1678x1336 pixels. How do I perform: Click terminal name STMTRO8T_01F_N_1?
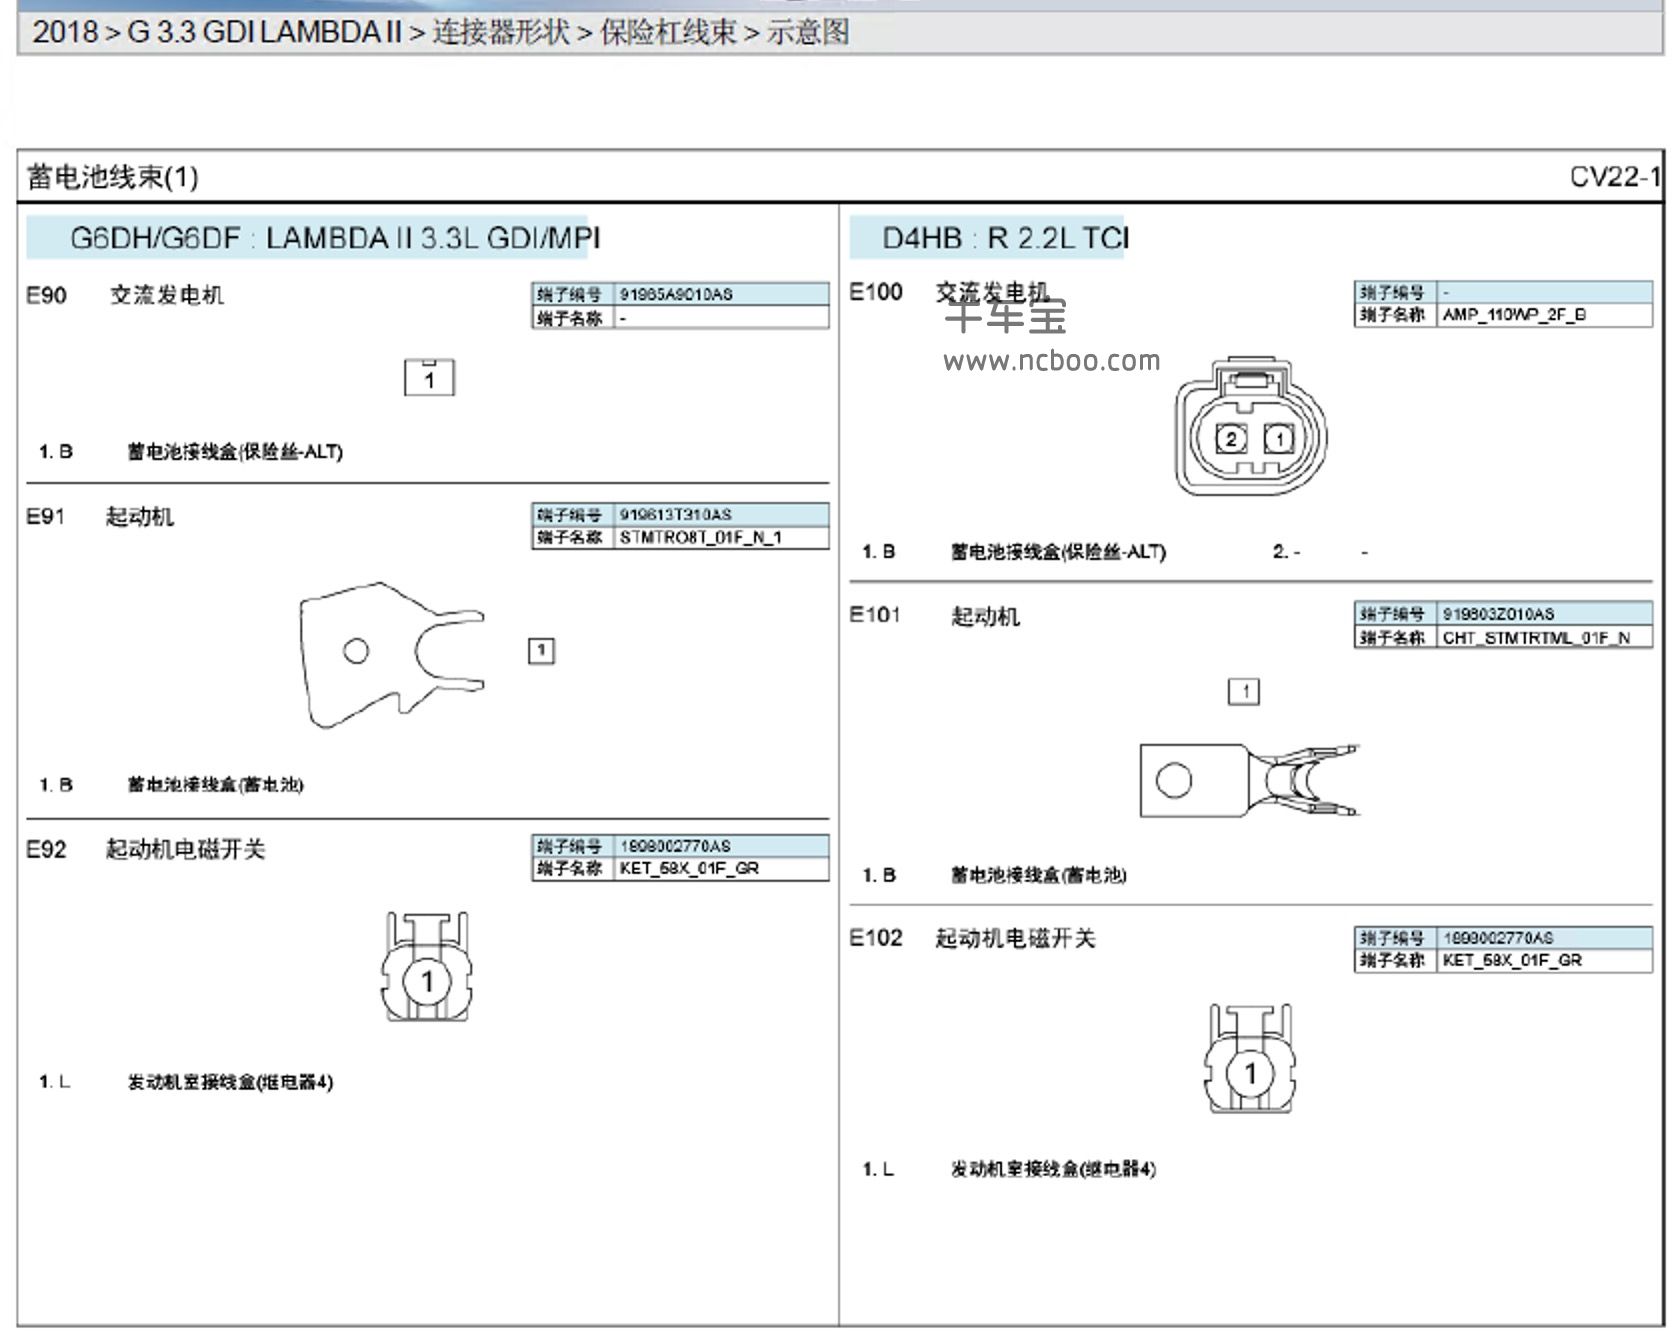(700, 538)
